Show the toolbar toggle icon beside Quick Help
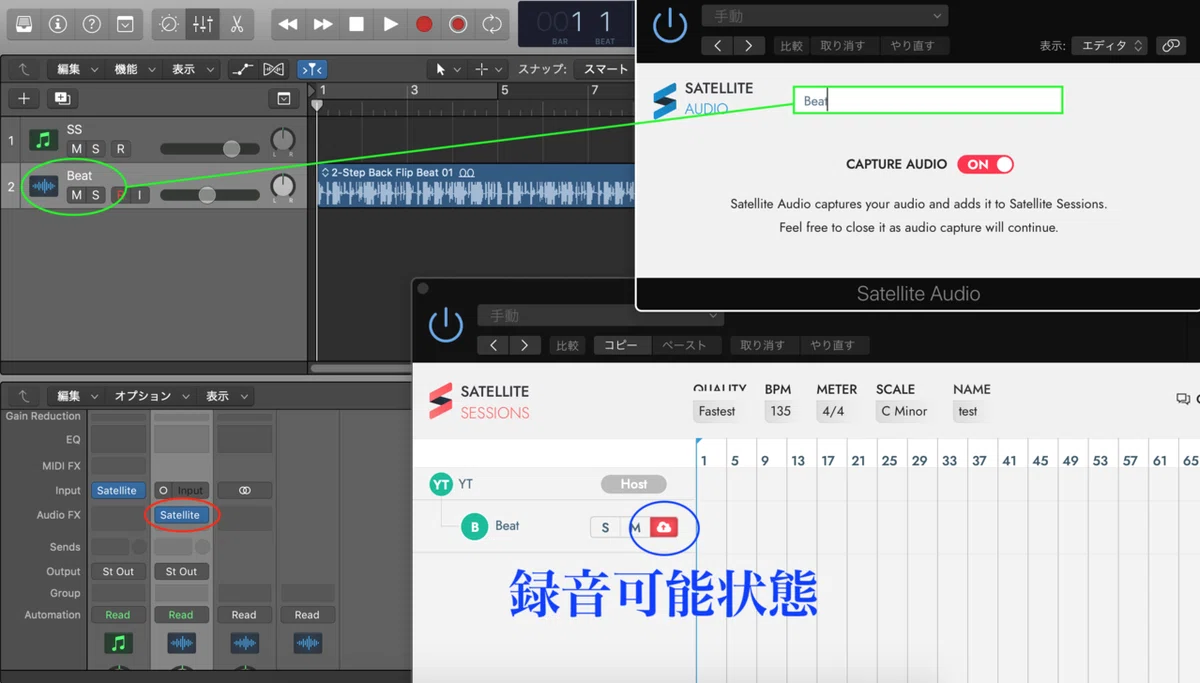The height and width of the screenshot is (683, 1200). coord(125,23)
